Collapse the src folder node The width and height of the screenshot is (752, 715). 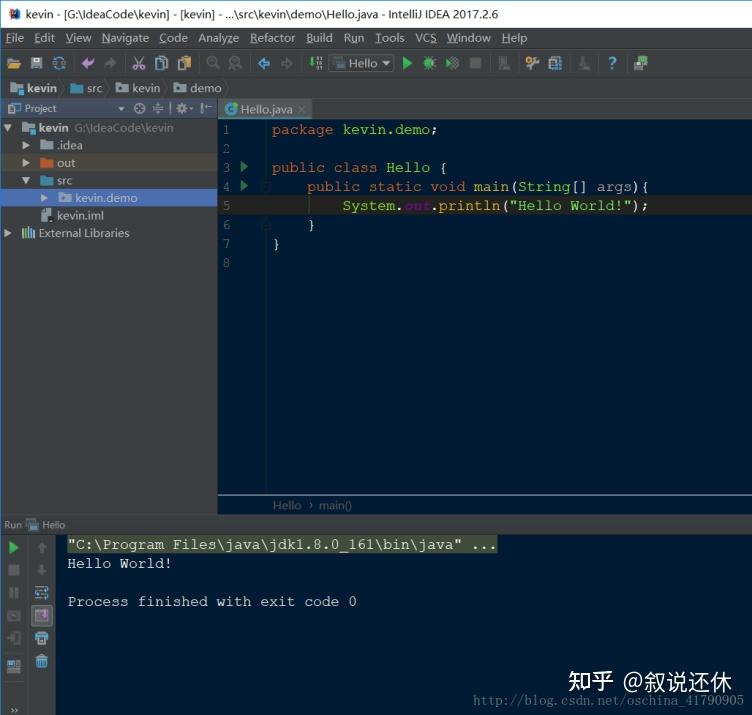click(26, 180)
